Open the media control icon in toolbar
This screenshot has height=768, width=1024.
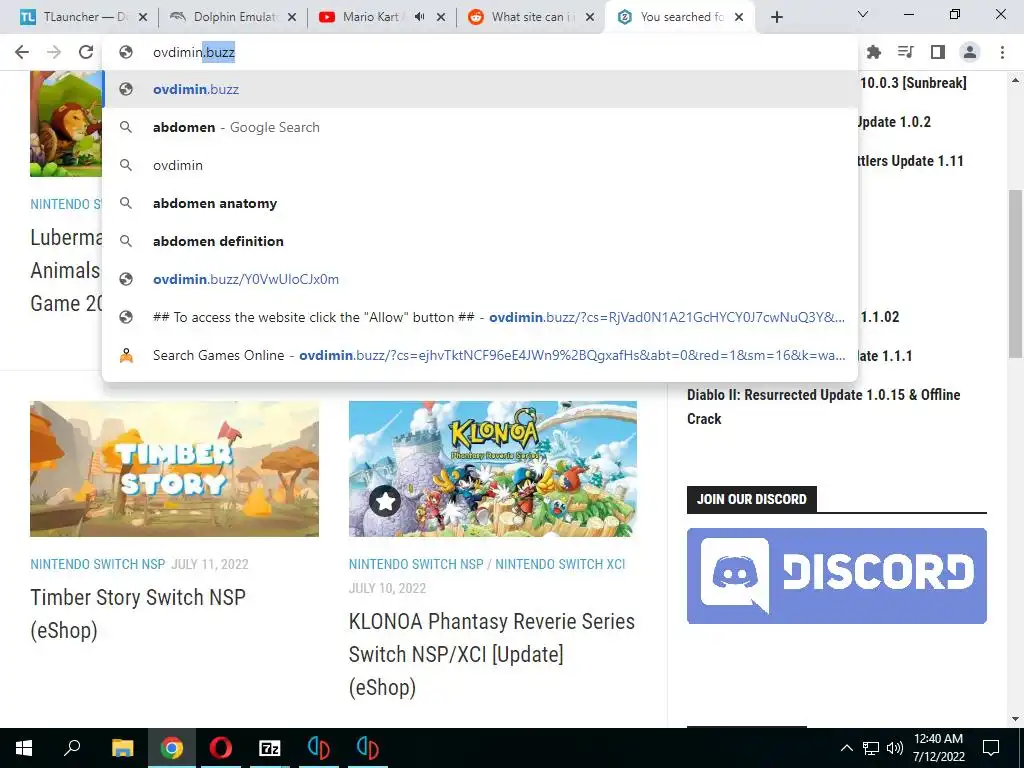click(906, 52)
